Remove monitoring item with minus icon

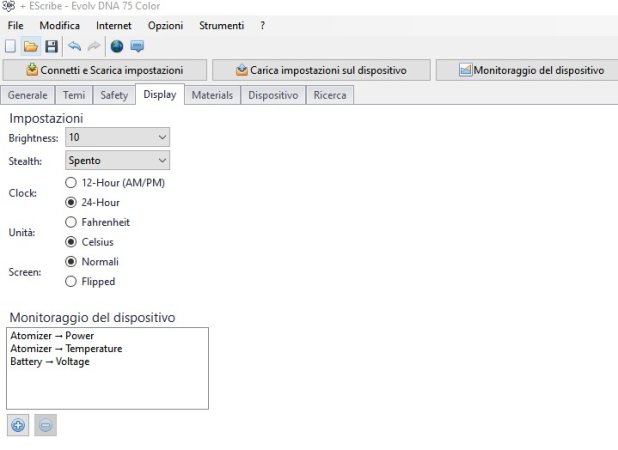click(45, 425)
